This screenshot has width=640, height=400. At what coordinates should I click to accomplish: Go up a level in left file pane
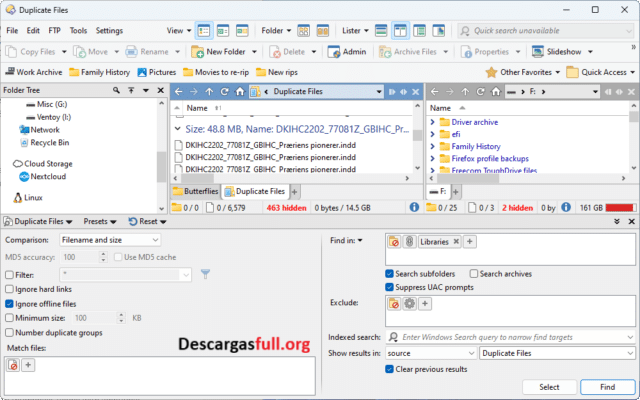pyautogui.click(x=209, y=92)
